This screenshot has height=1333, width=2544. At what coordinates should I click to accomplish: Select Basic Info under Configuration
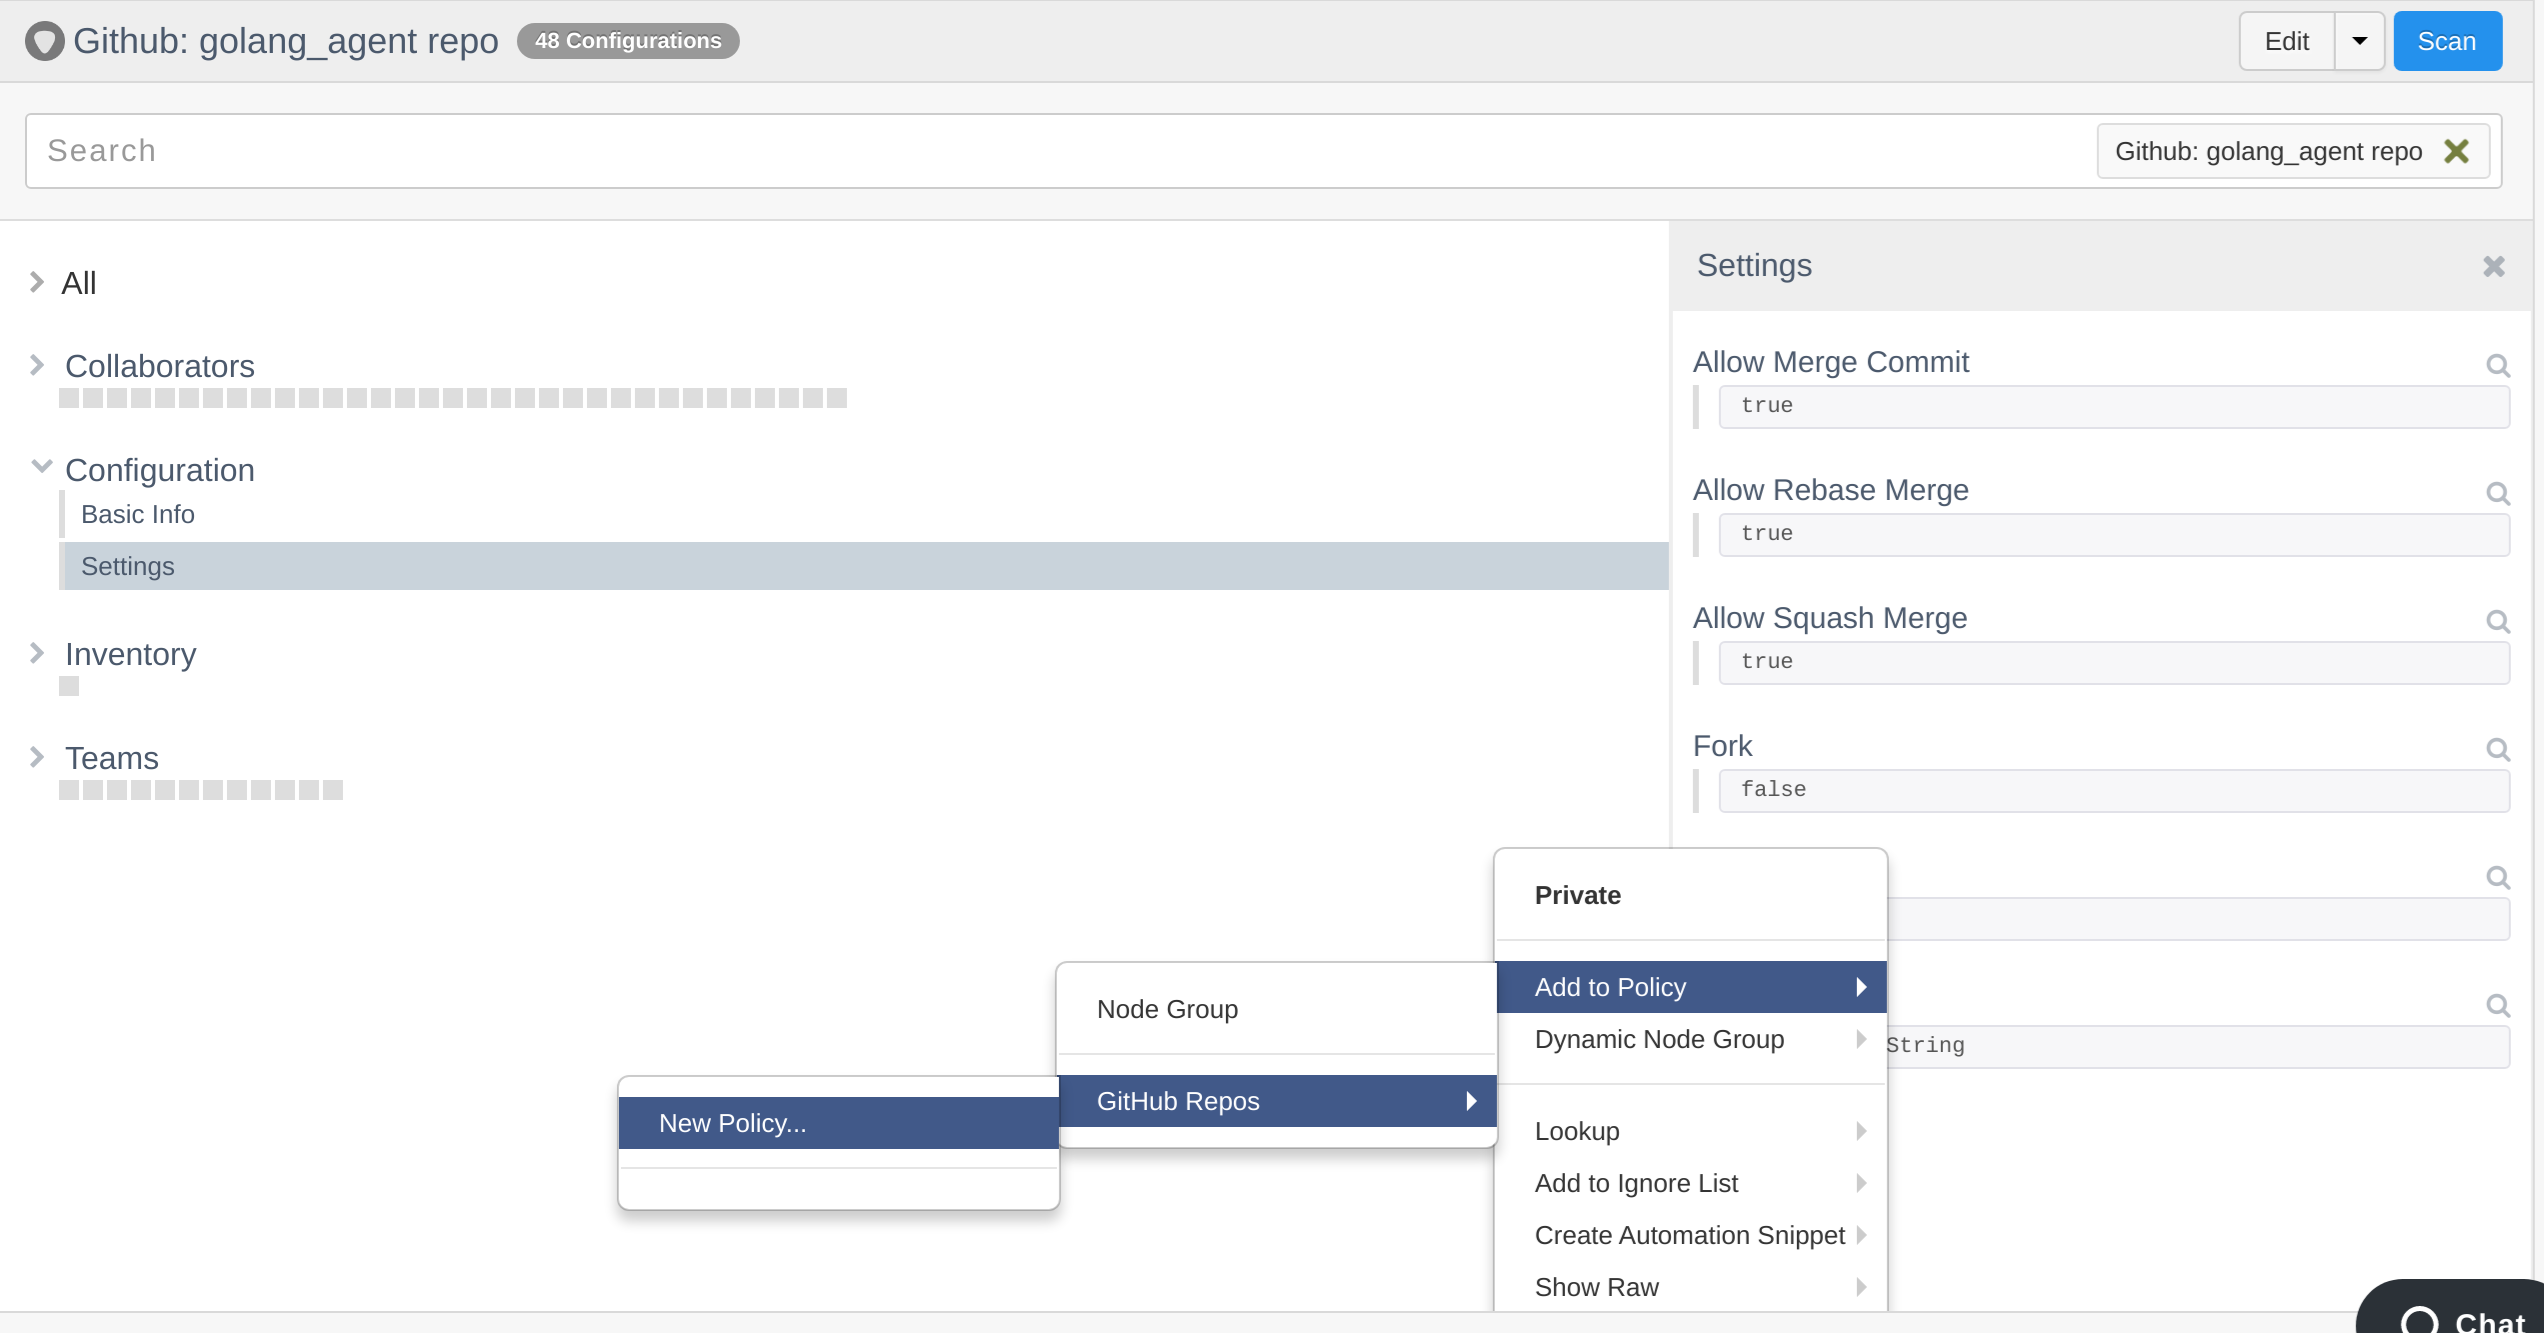(138, 514)
